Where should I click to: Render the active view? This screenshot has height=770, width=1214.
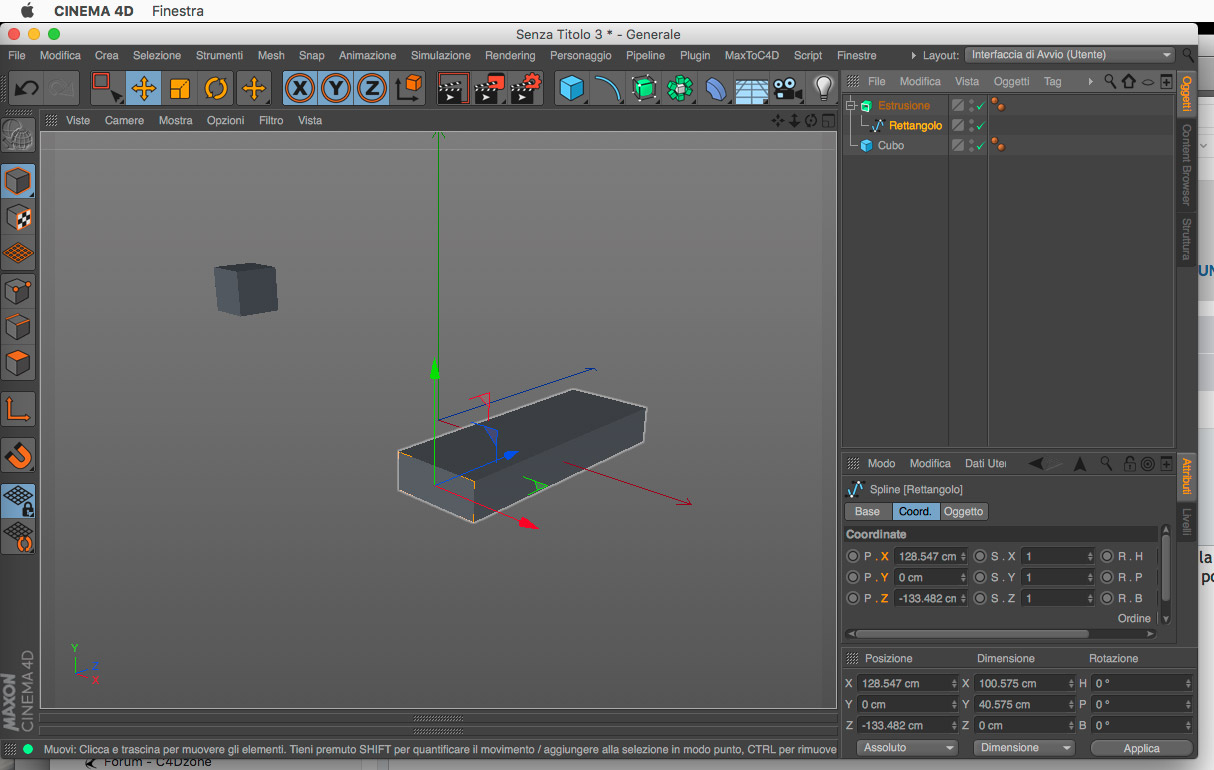[x=454, y=88]
